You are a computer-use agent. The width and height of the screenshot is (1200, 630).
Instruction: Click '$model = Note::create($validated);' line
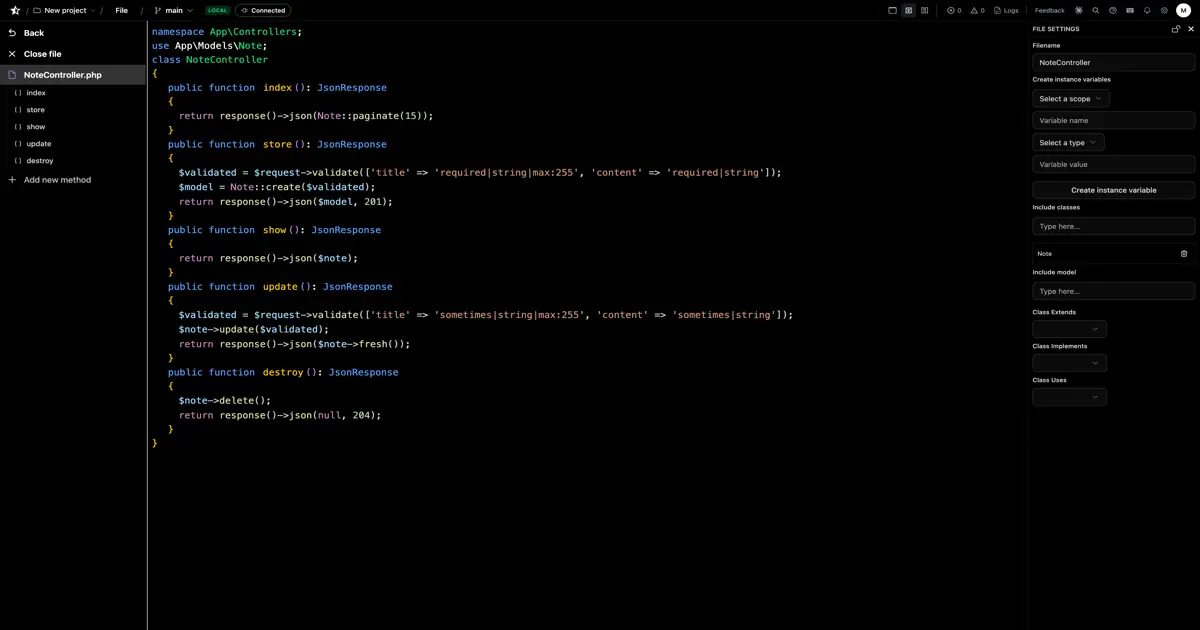coord(277,187)
